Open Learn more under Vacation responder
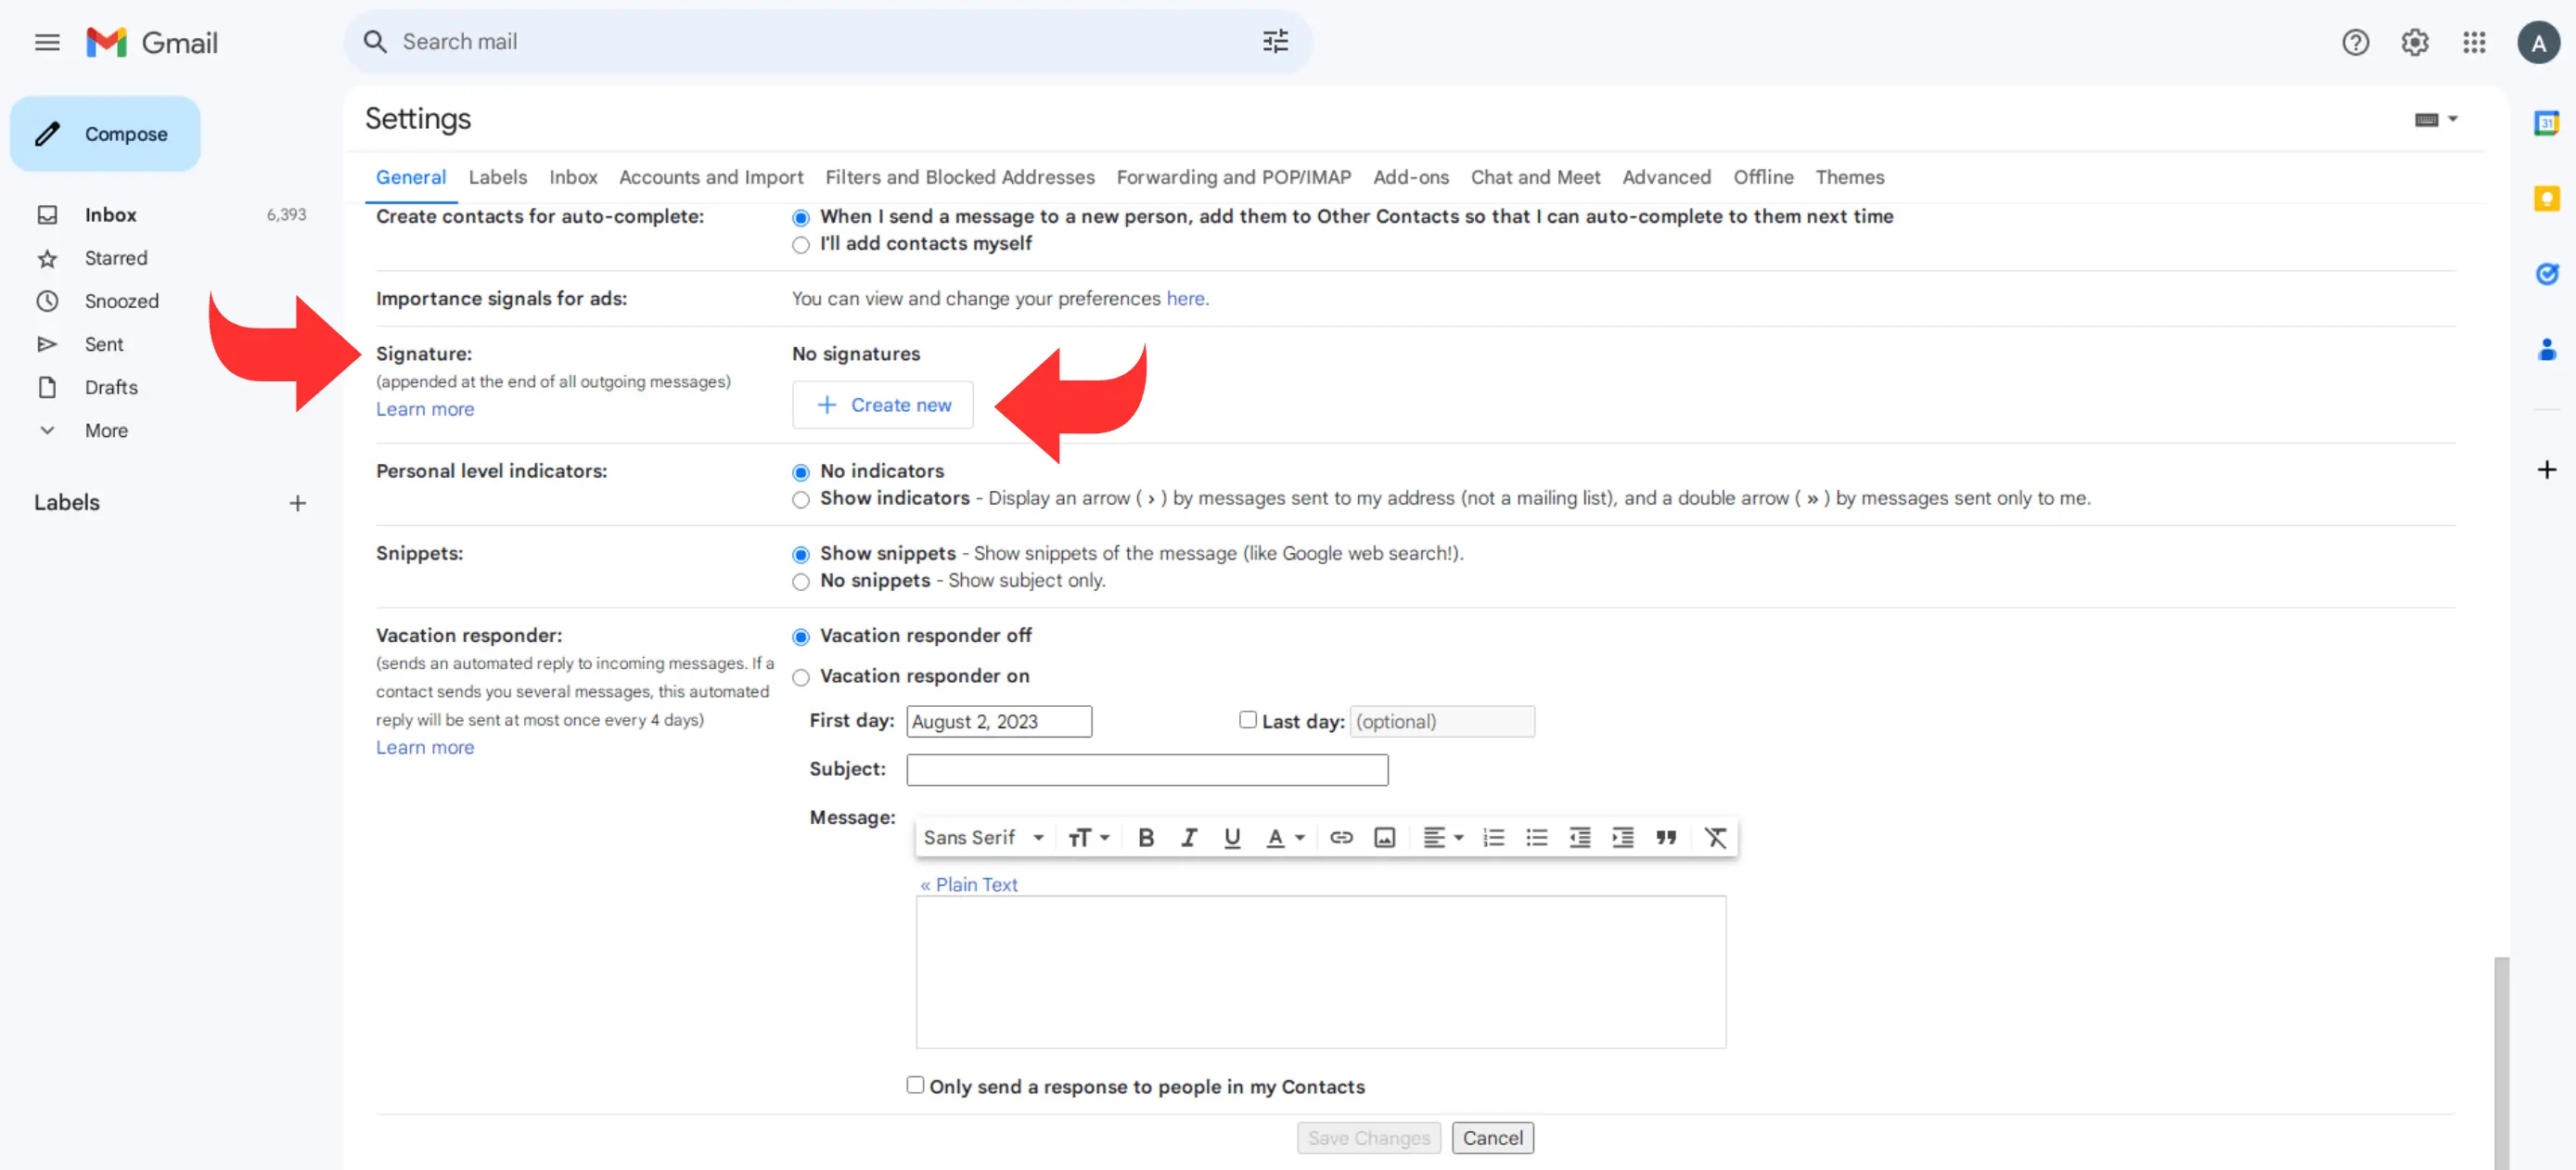Viewport: 2576px width, 1170px height. click(424, 747)
